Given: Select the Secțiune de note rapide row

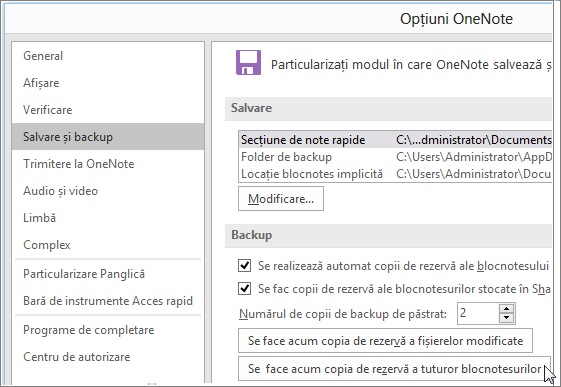Looking at the screenshot, I should click(395, 140).
